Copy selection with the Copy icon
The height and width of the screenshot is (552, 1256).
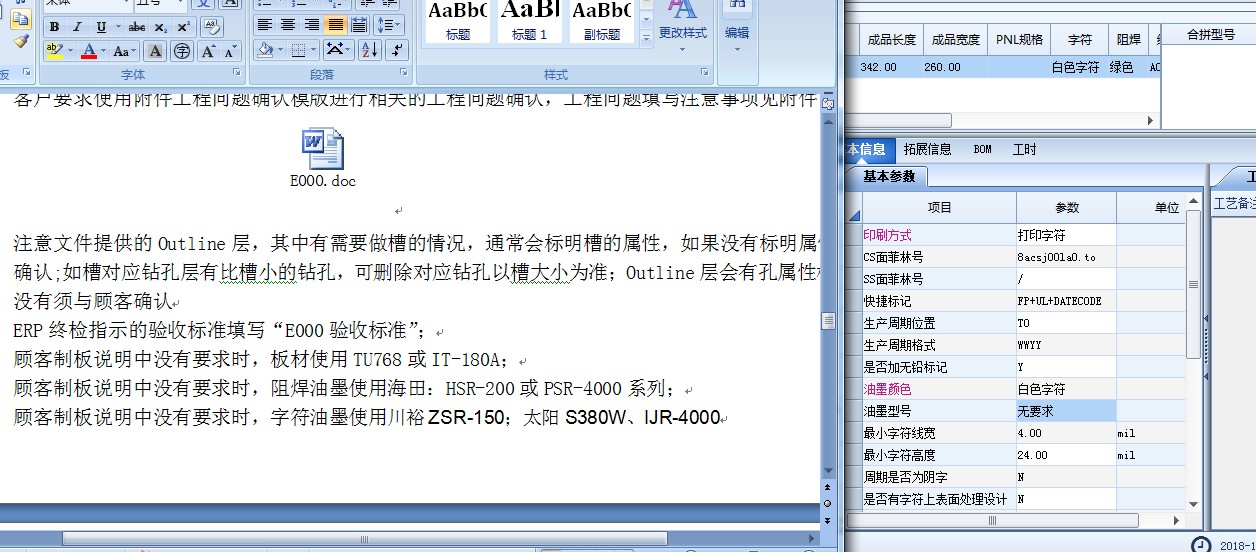pyautogui.click(x=21, y=18)
